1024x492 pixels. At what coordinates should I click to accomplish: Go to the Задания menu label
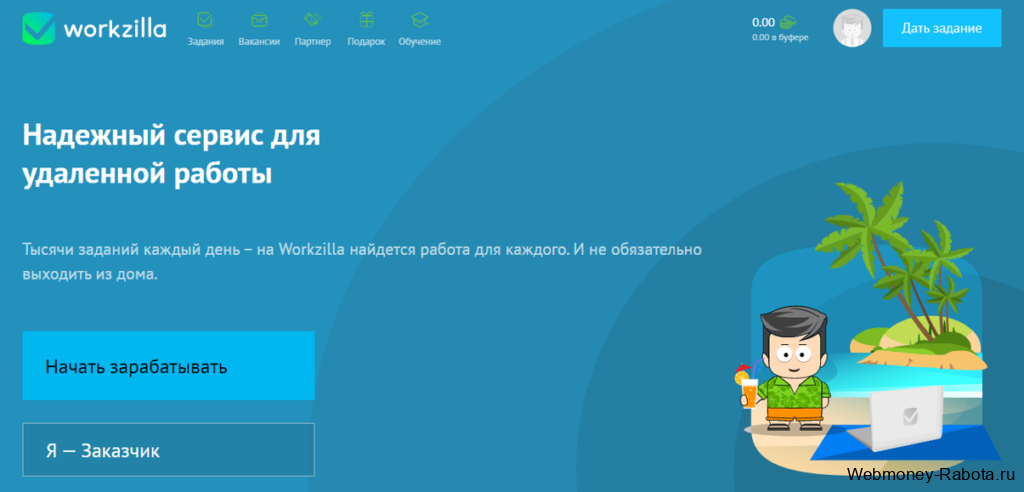coord(206,41)
